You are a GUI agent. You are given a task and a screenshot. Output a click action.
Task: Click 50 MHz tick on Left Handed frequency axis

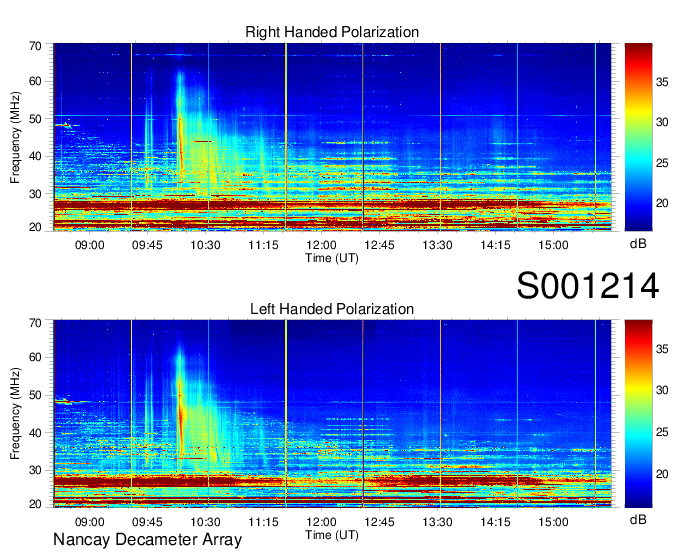click(x=35, y=395)
